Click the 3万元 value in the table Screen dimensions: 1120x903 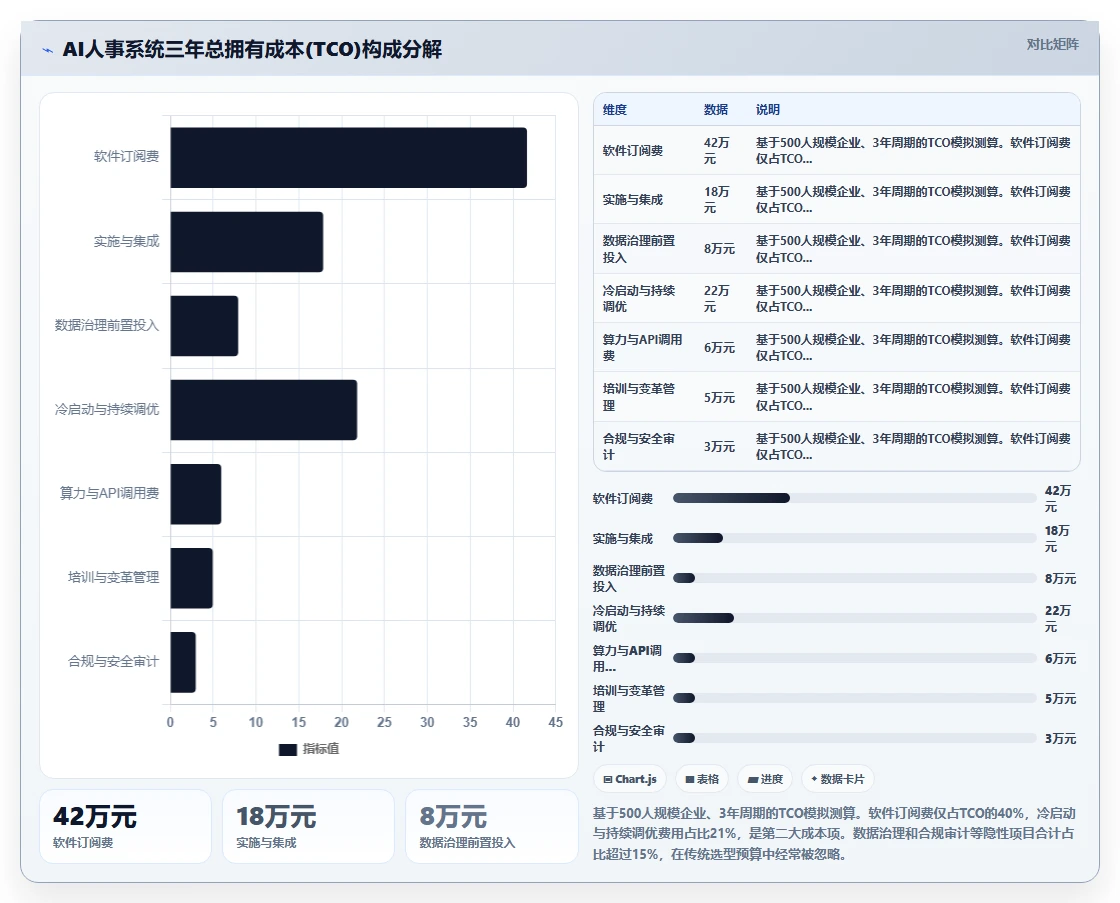(719, 446)
